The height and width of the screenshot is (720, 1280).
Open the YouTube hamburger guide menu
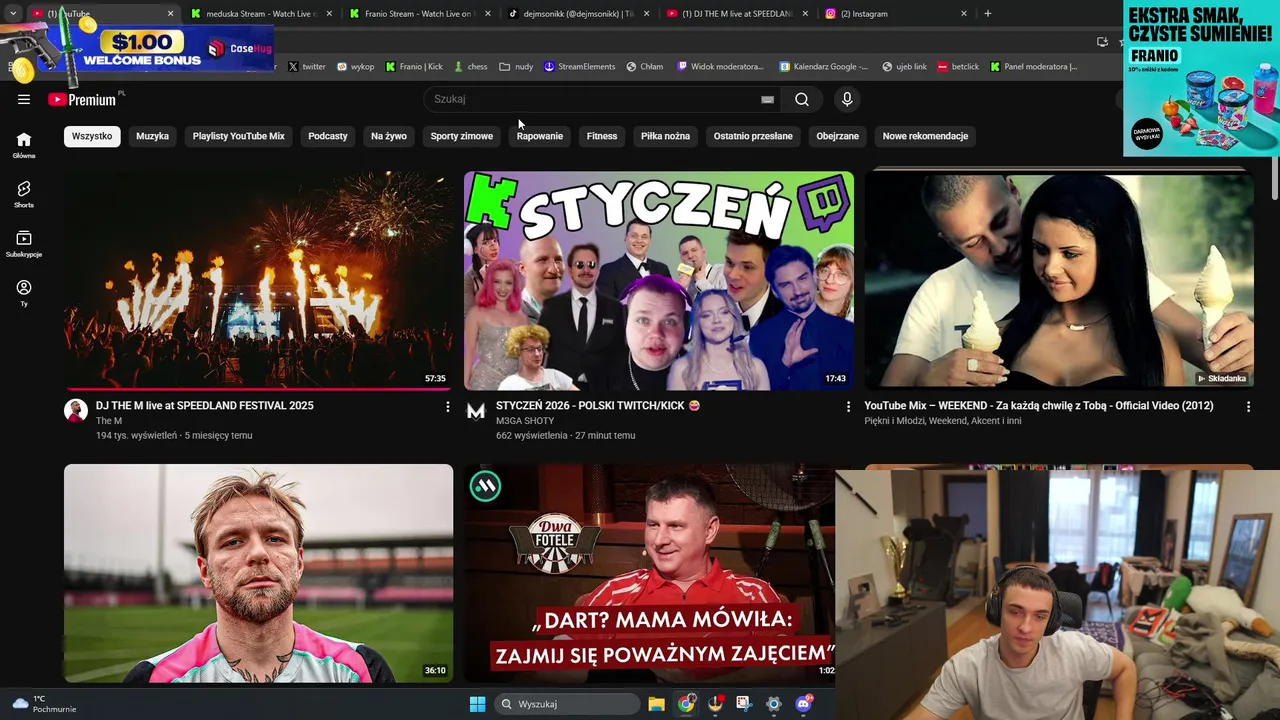(x=24, y=99)
